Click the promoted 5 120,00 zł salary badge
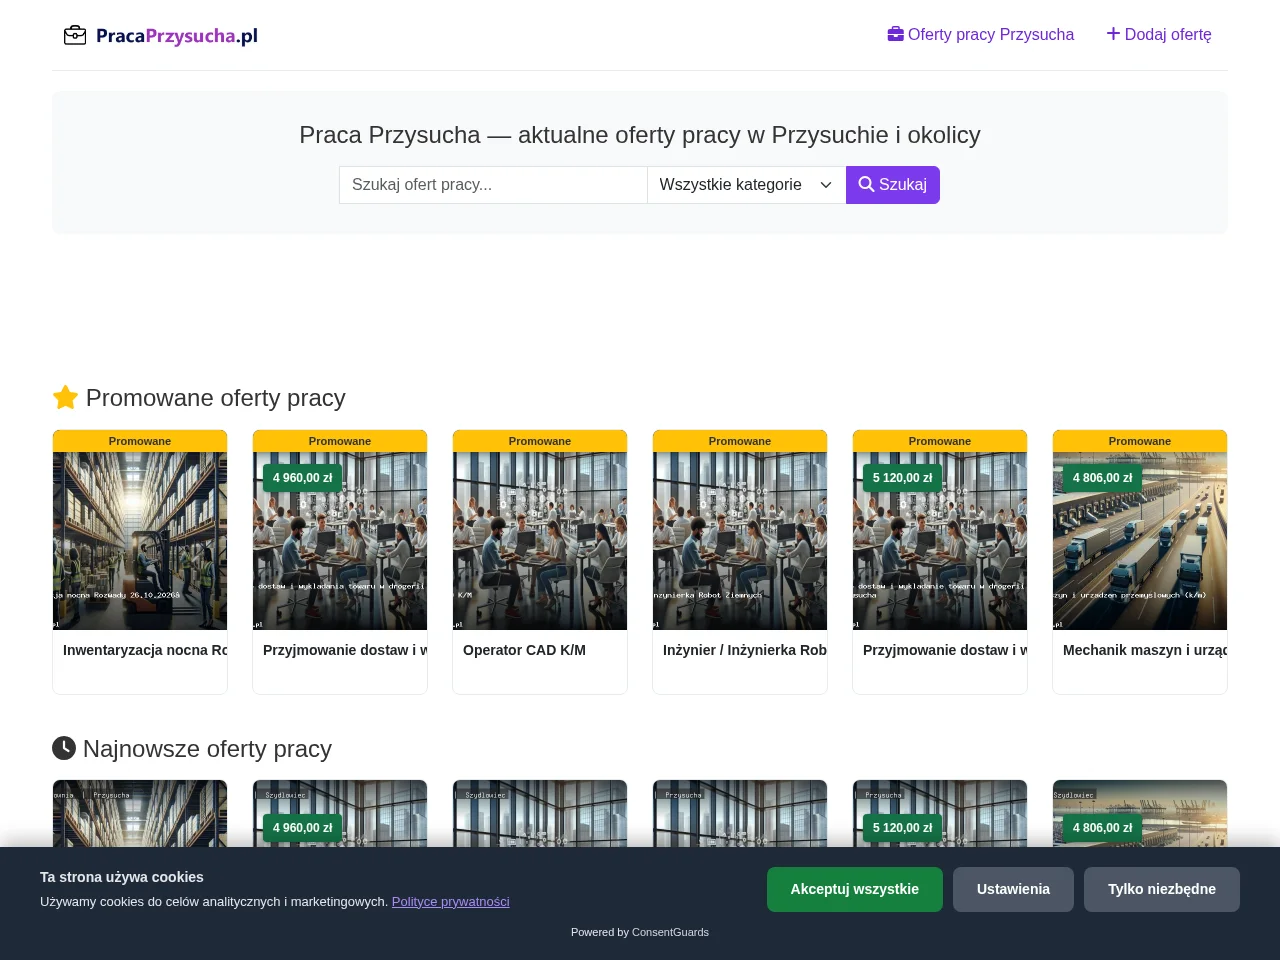The height and width of the screenshot is (960, 1280). point(902,478)
